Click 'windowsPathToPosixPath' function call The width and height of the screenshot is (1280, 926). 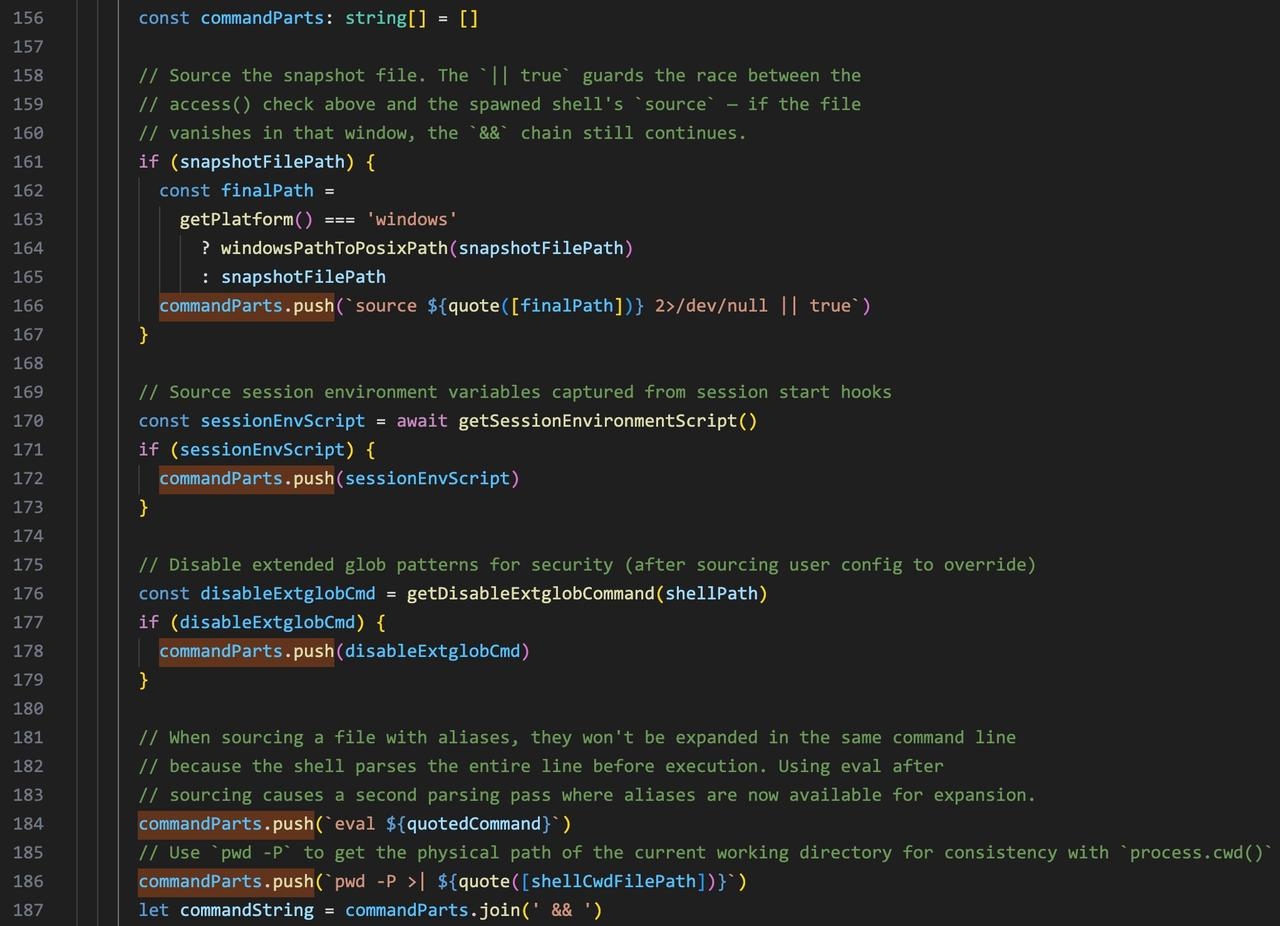[334, 248]
